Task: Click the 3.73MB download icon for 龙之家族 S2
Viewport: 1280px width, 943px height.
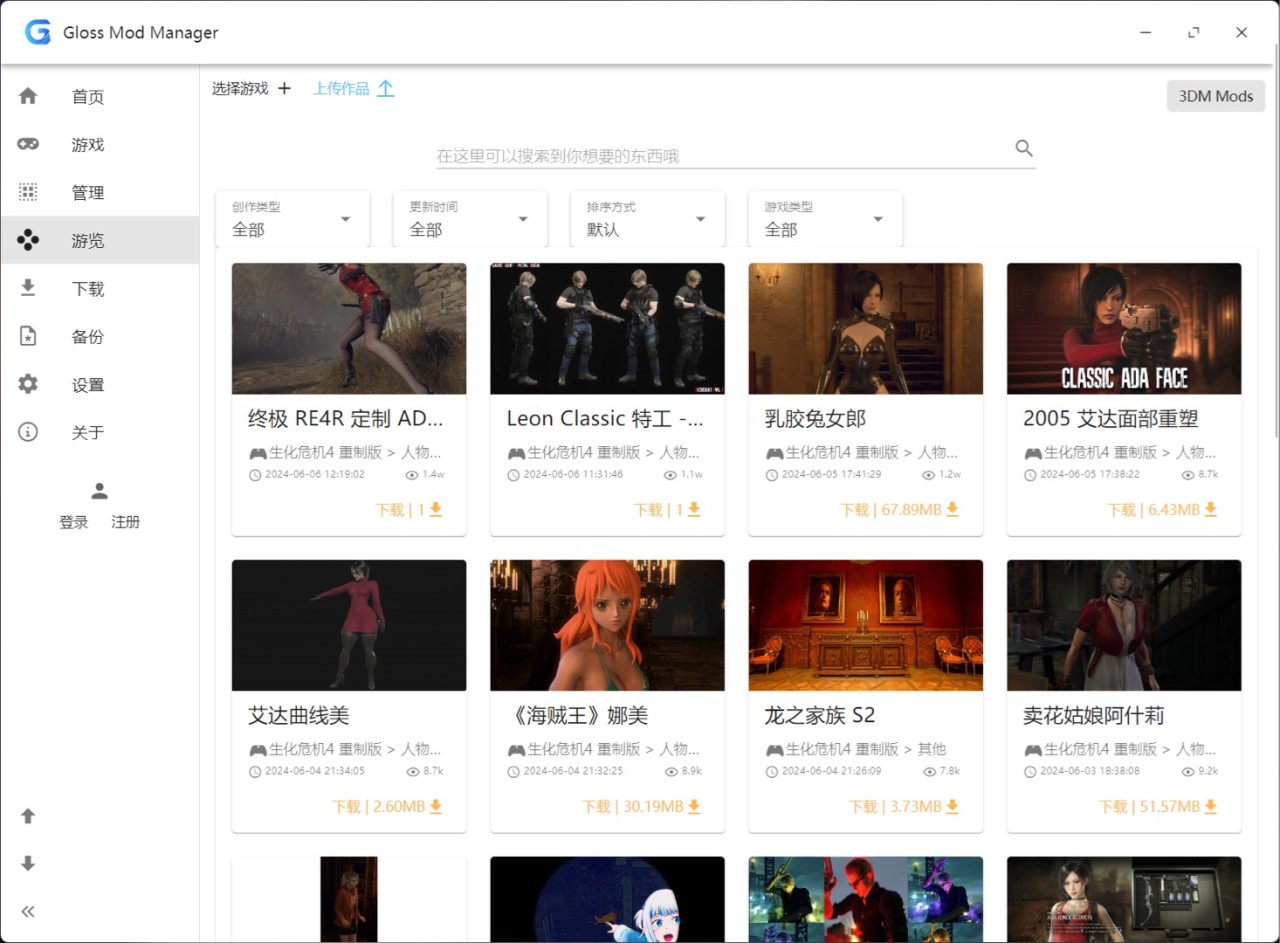Action: coord(952,806)
